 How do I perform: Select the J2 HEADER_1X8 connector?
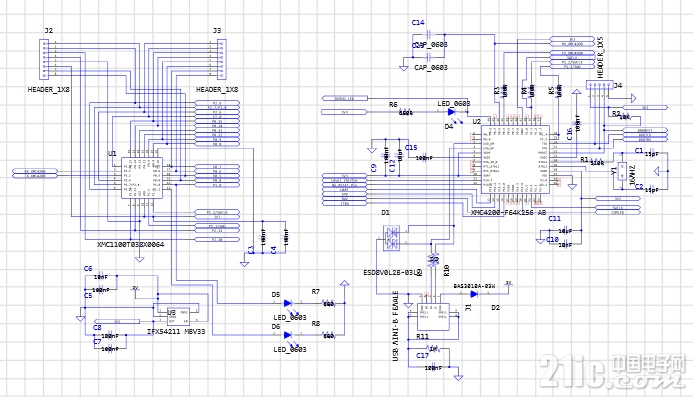click(44, 59)
